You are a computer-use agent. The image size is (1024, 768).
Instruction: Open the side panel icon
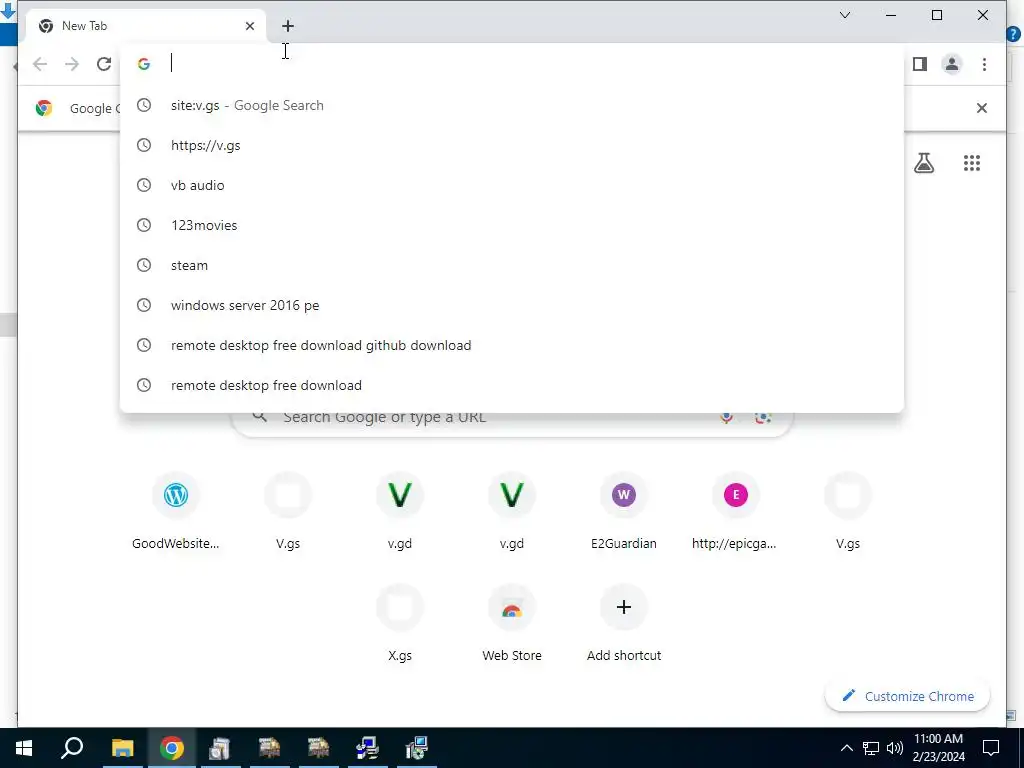[920, 64]
